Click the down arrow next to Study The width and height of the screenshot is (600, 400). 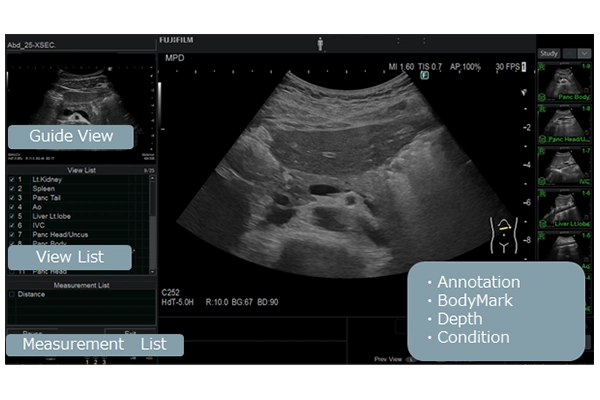(x=585, y=54)
